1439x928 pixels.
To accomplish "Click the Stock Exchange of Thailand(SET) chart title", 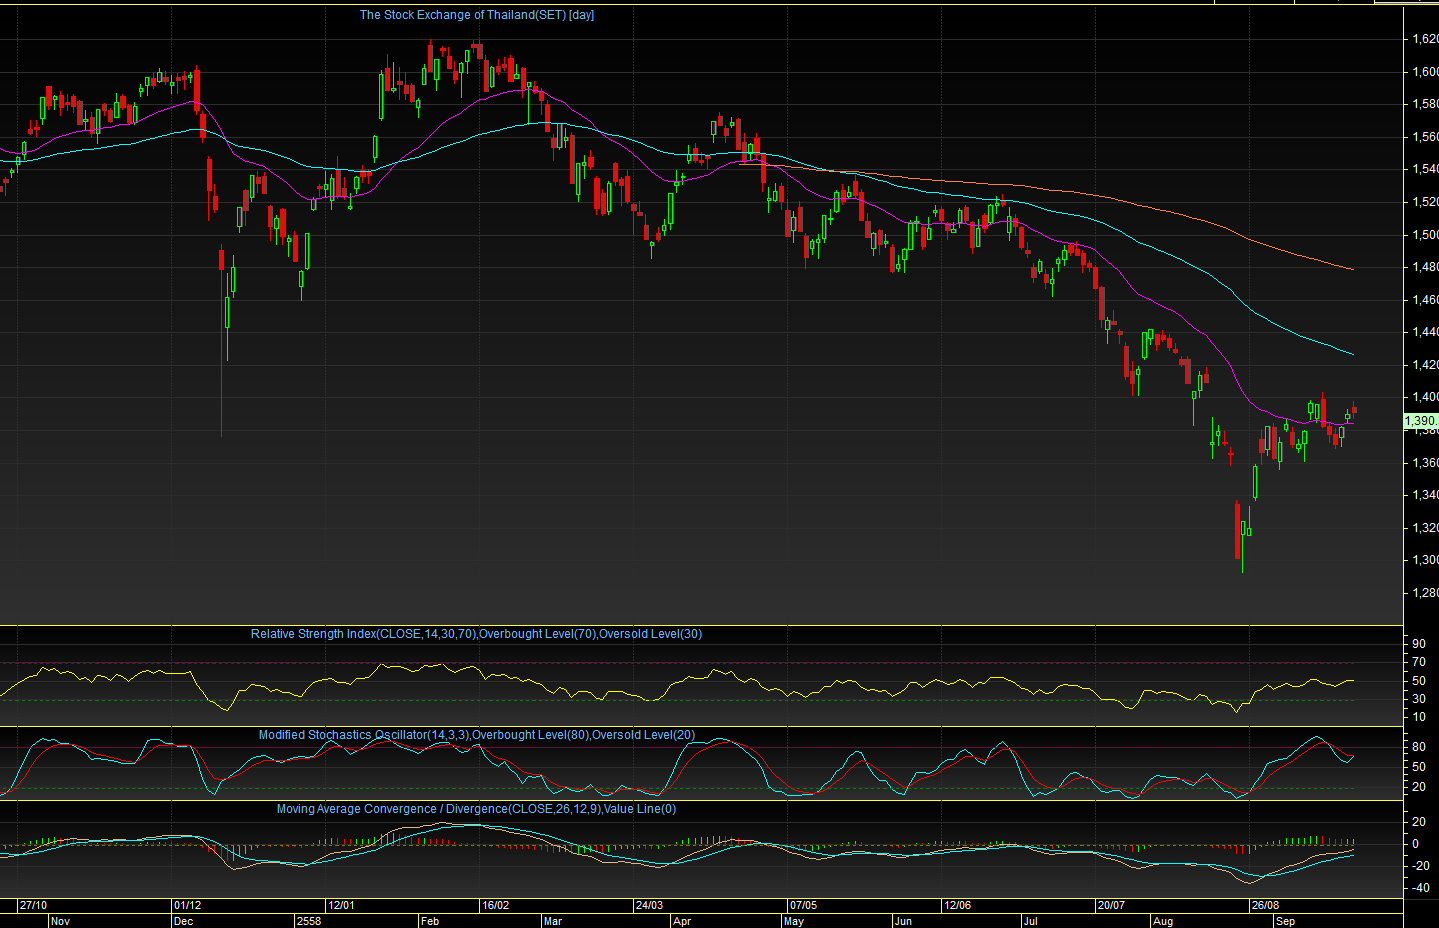I will [477, 15].
